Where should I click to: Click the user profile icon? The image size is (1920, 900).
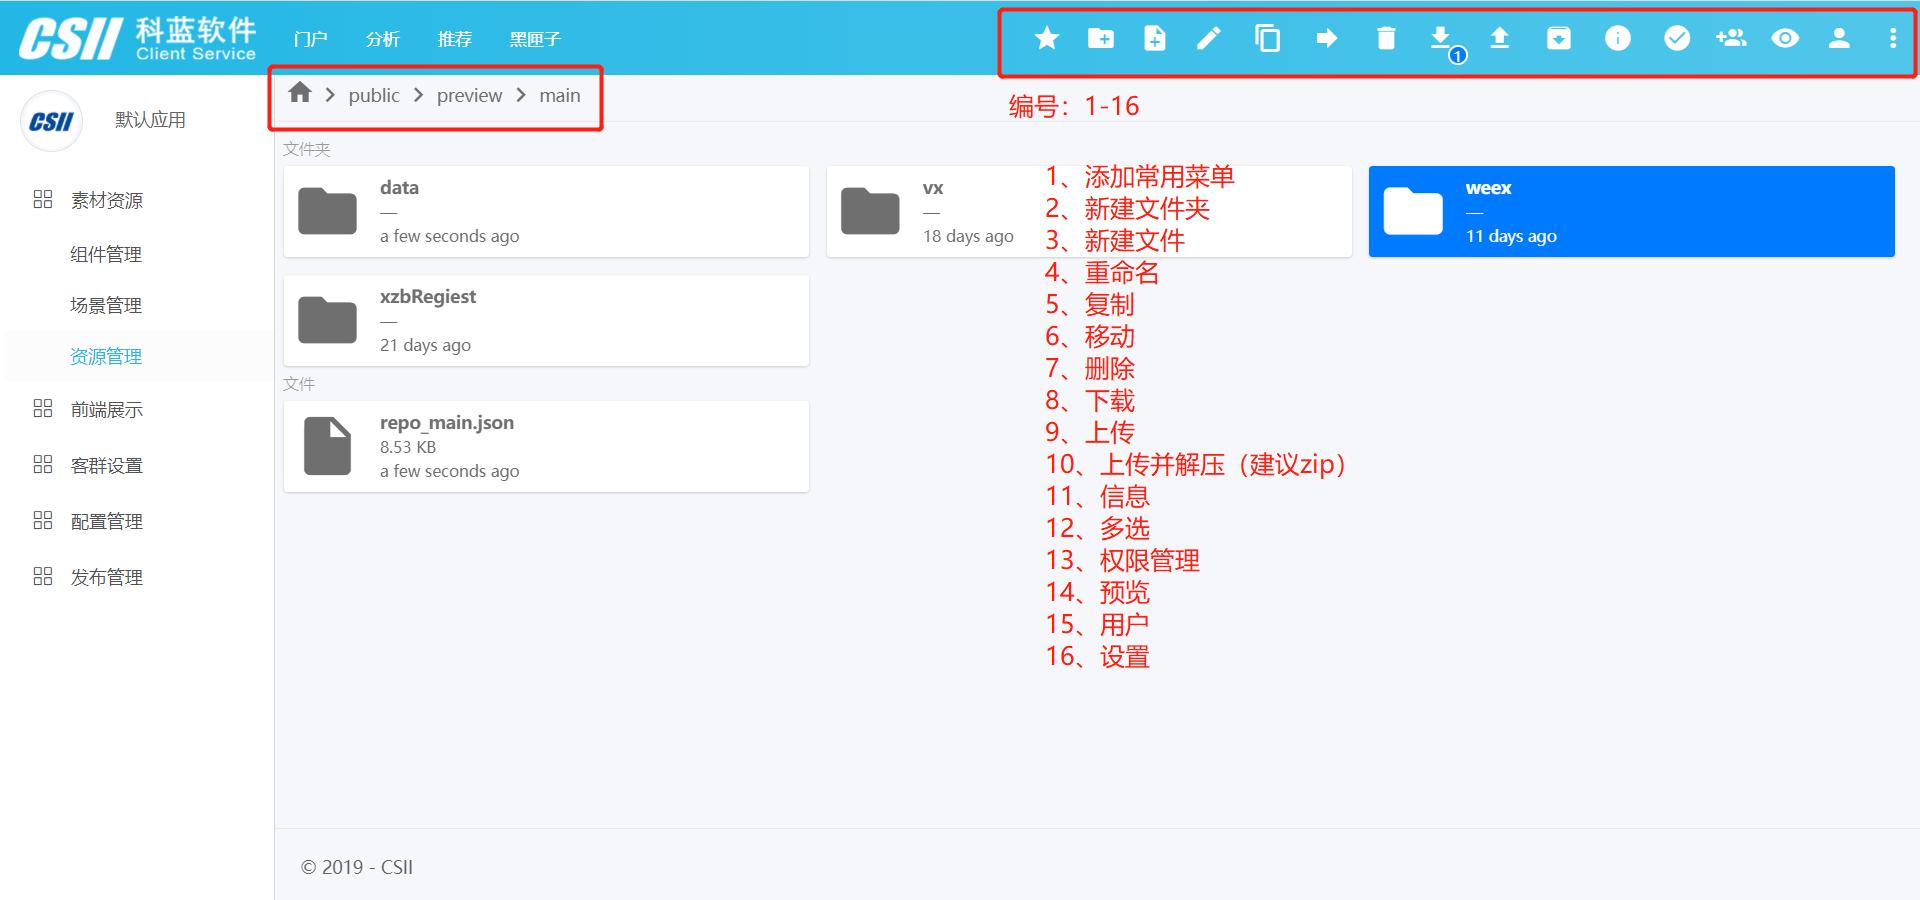[x=1839, y=38]
